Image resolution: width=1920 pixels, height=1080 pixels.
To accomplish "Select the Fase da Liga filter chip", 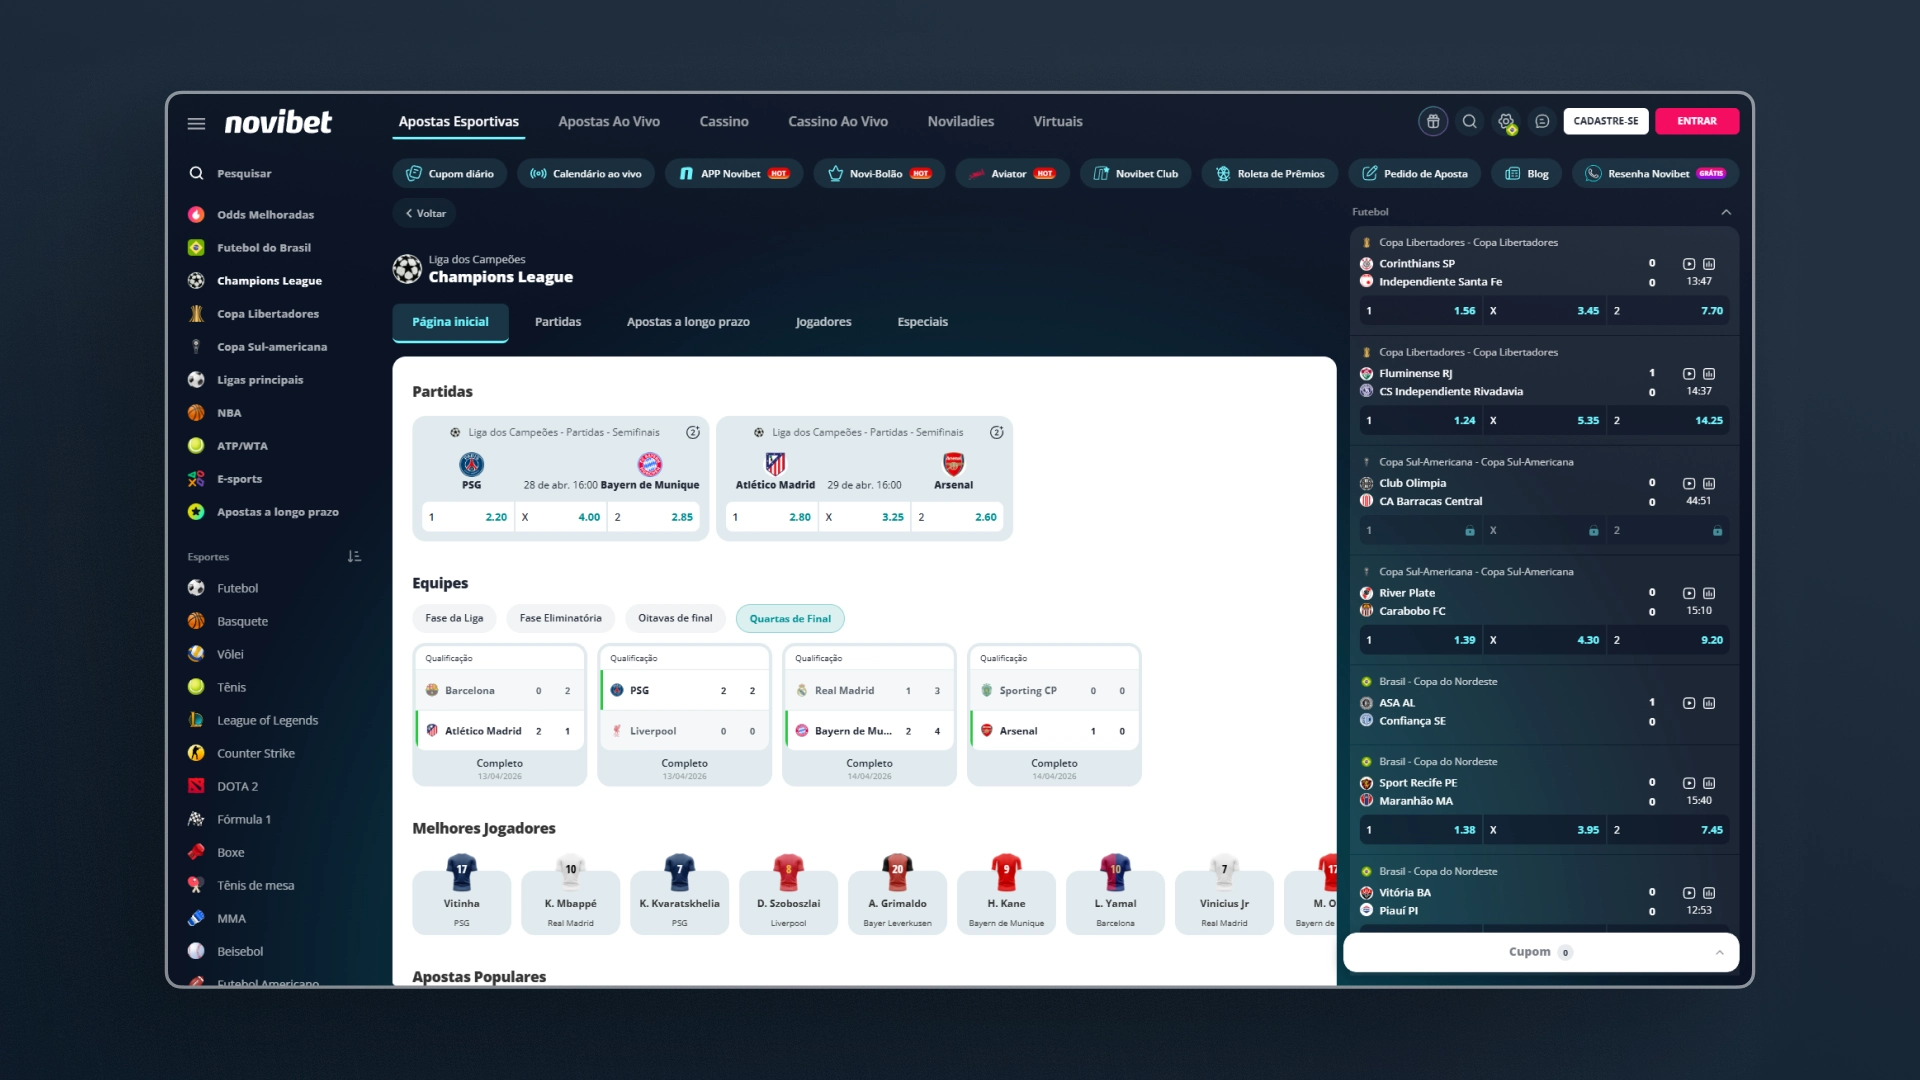I will coord(454,618).
